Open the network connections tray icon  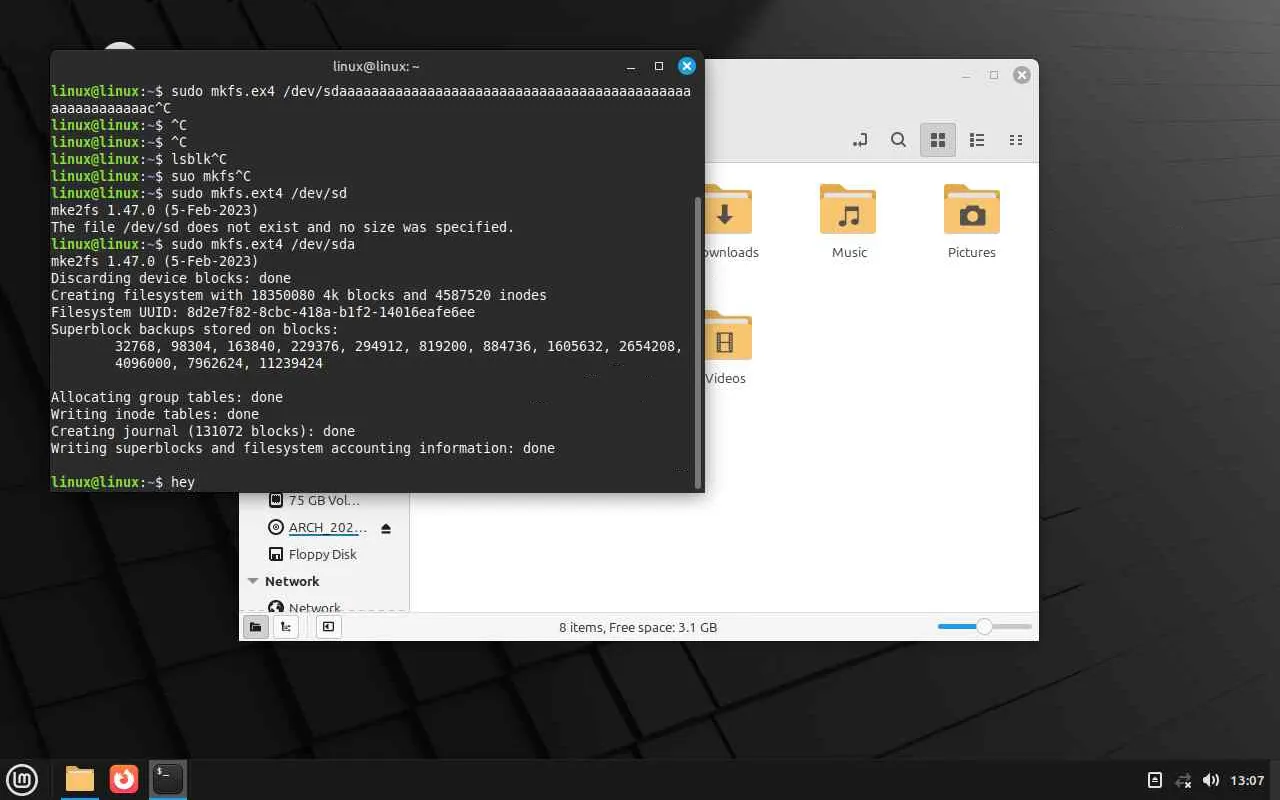(x=1183, y=780)
